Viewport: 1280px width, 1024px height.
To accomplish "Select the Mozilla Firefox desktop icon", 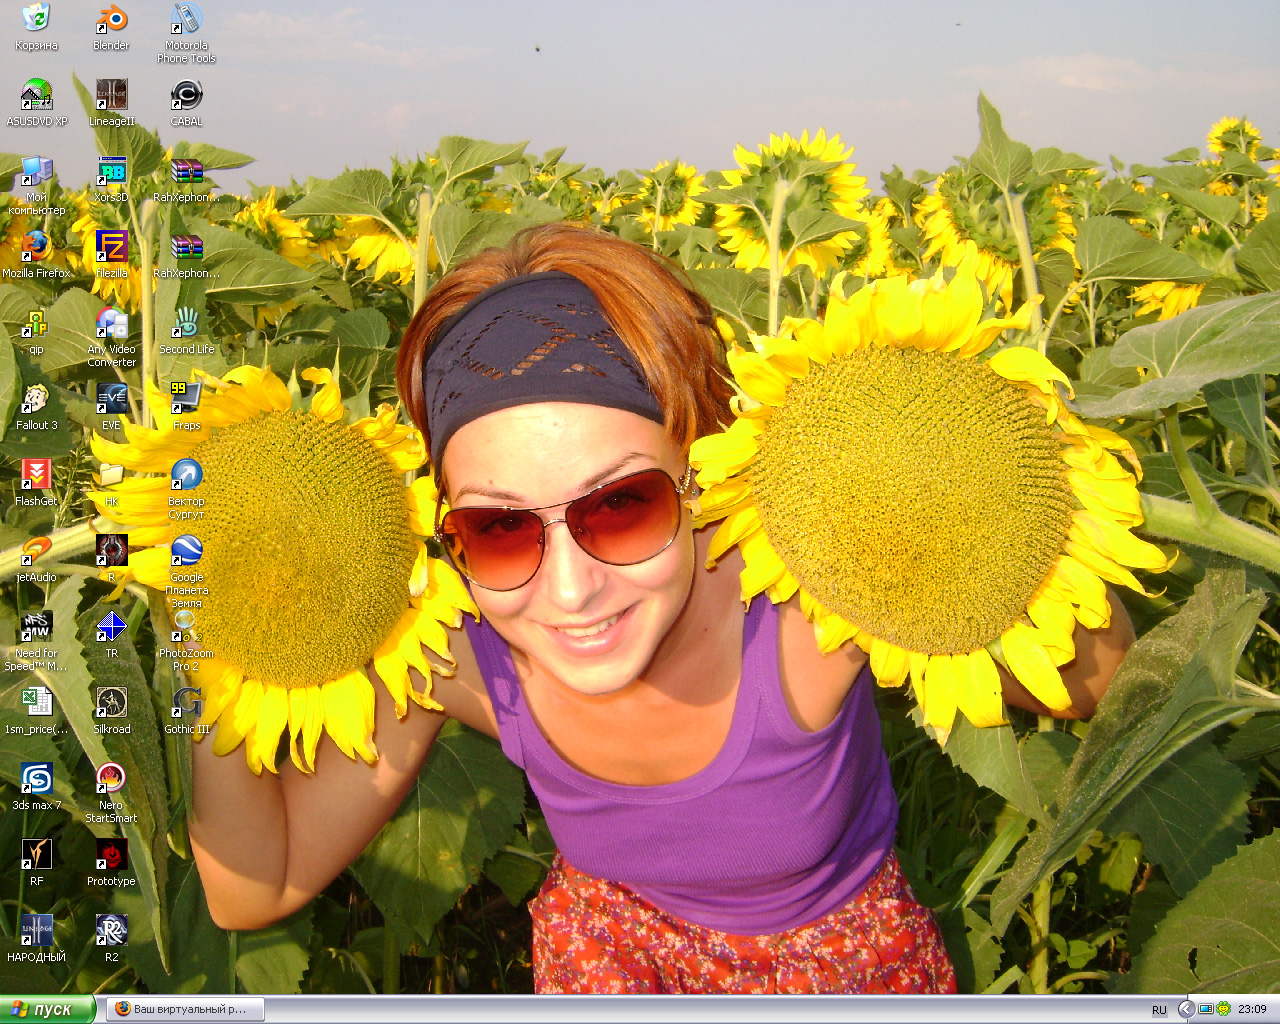I will 36,247.
